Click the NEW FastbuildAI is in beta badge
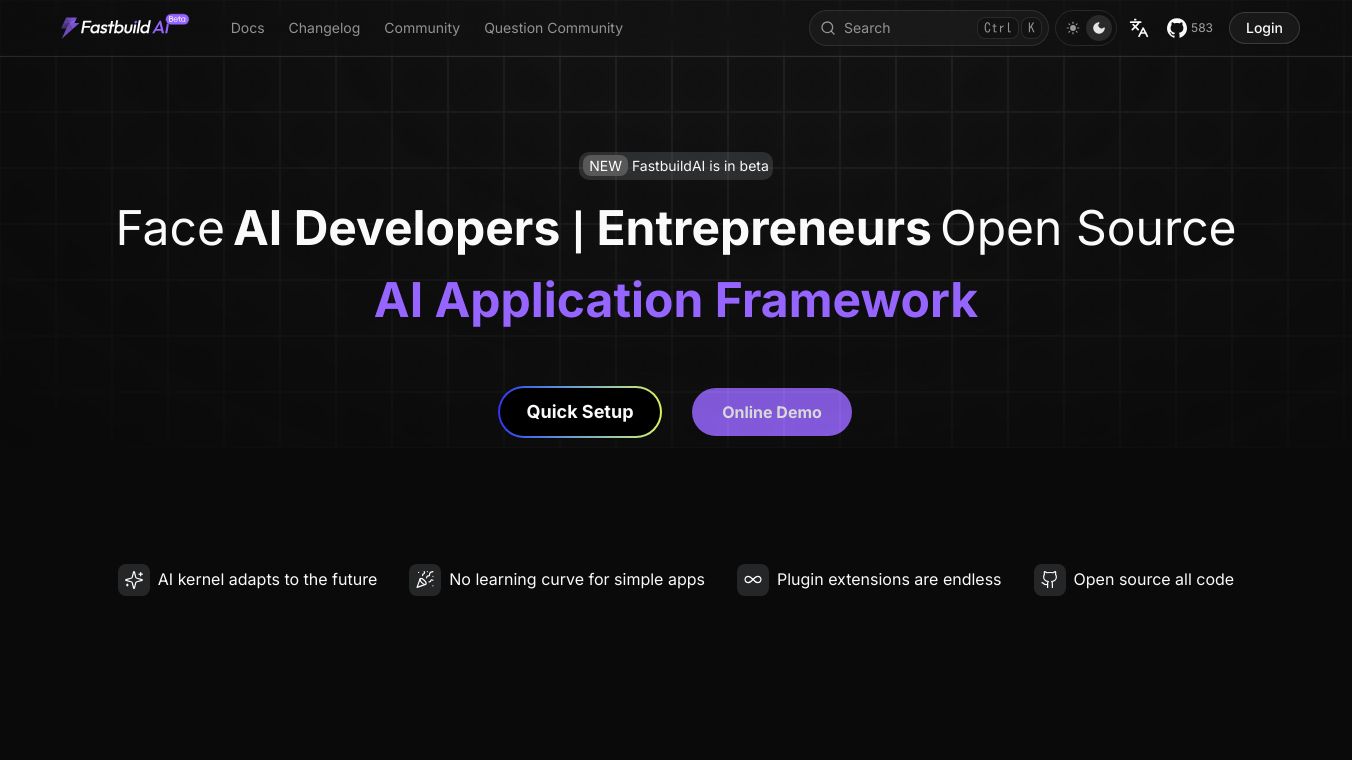This screenshot has width=1352, height=760. pos(676,166)
